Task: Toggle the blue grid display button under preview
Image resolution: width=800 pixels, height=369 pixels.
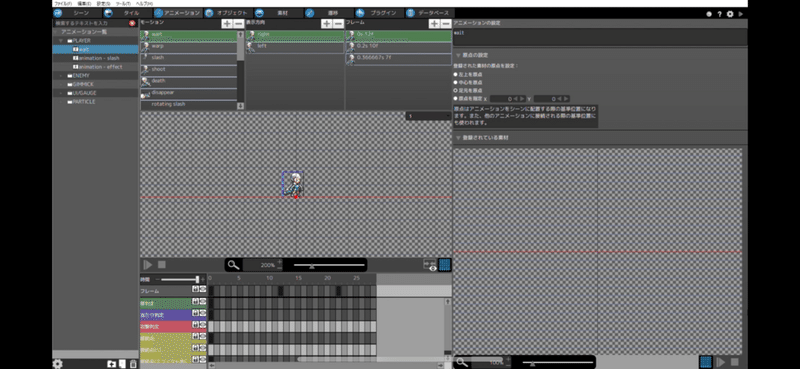Action: click(x=444, y=264)
